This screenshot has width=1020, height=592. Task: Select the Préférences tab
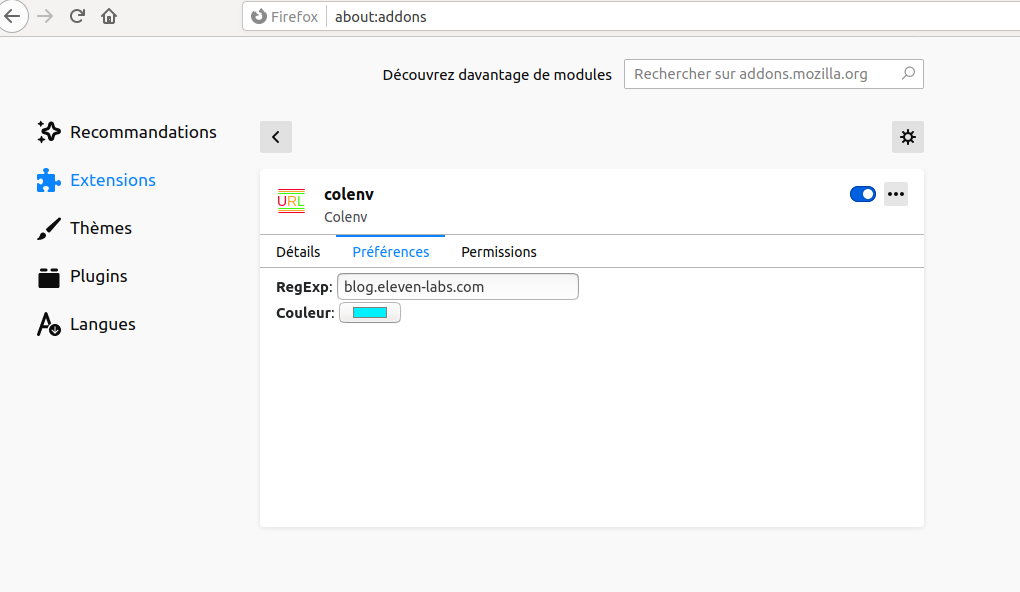391,252
